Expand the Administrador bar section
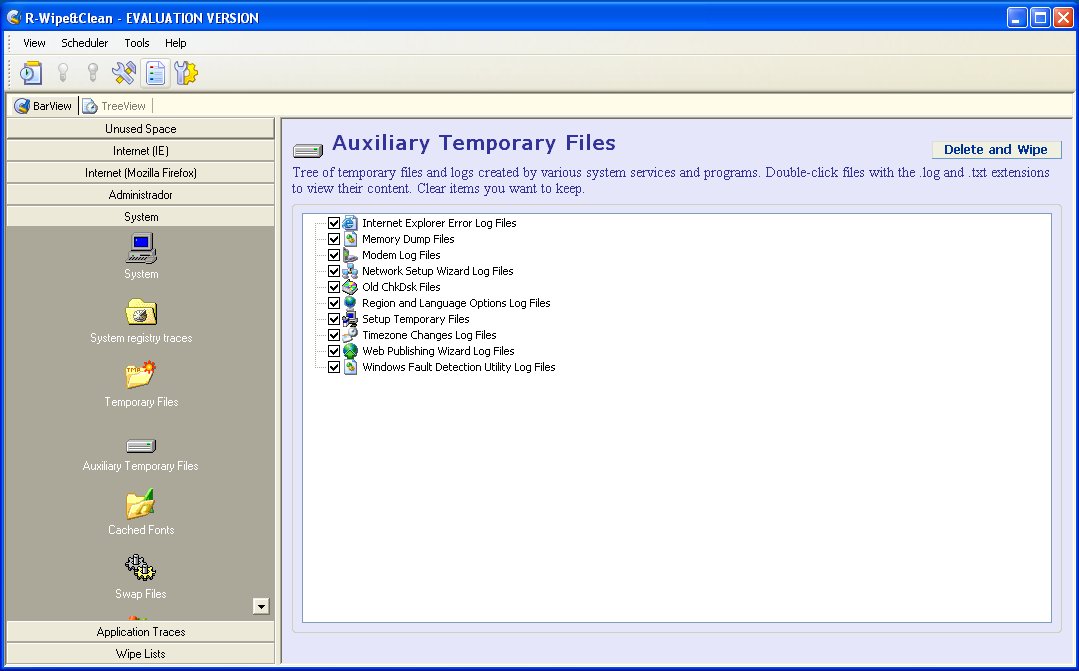The height and width of the screenshot is (671, 1079). point(140,195)
